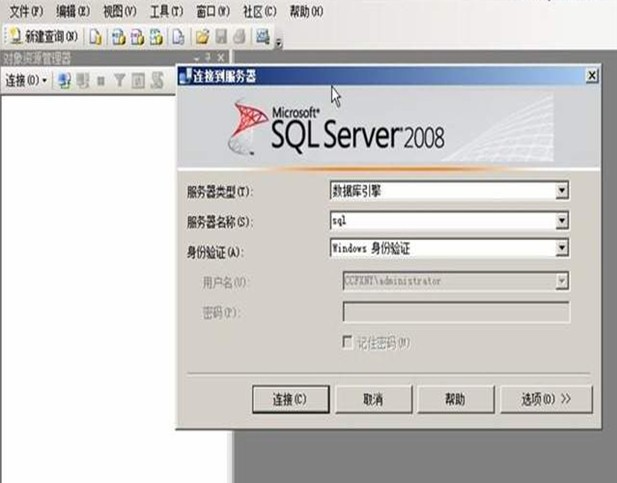617x483 pixels.
Task: Click the Open File folder icon
Action: pos(202,37)
